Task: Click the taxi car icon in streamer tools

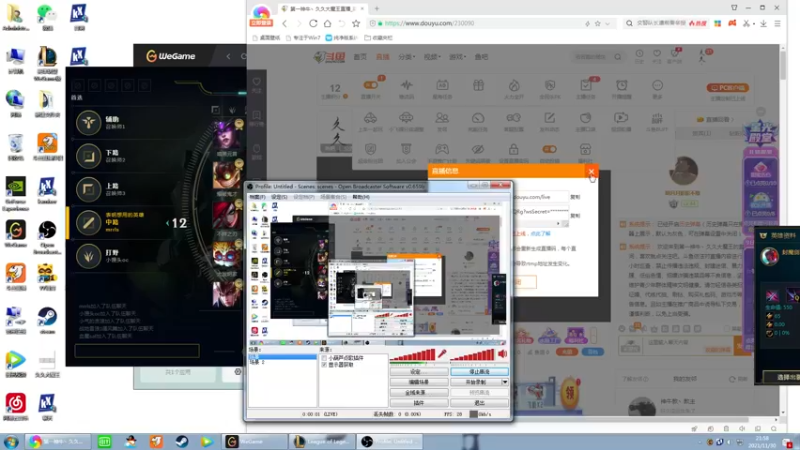Action: (370, 118)
